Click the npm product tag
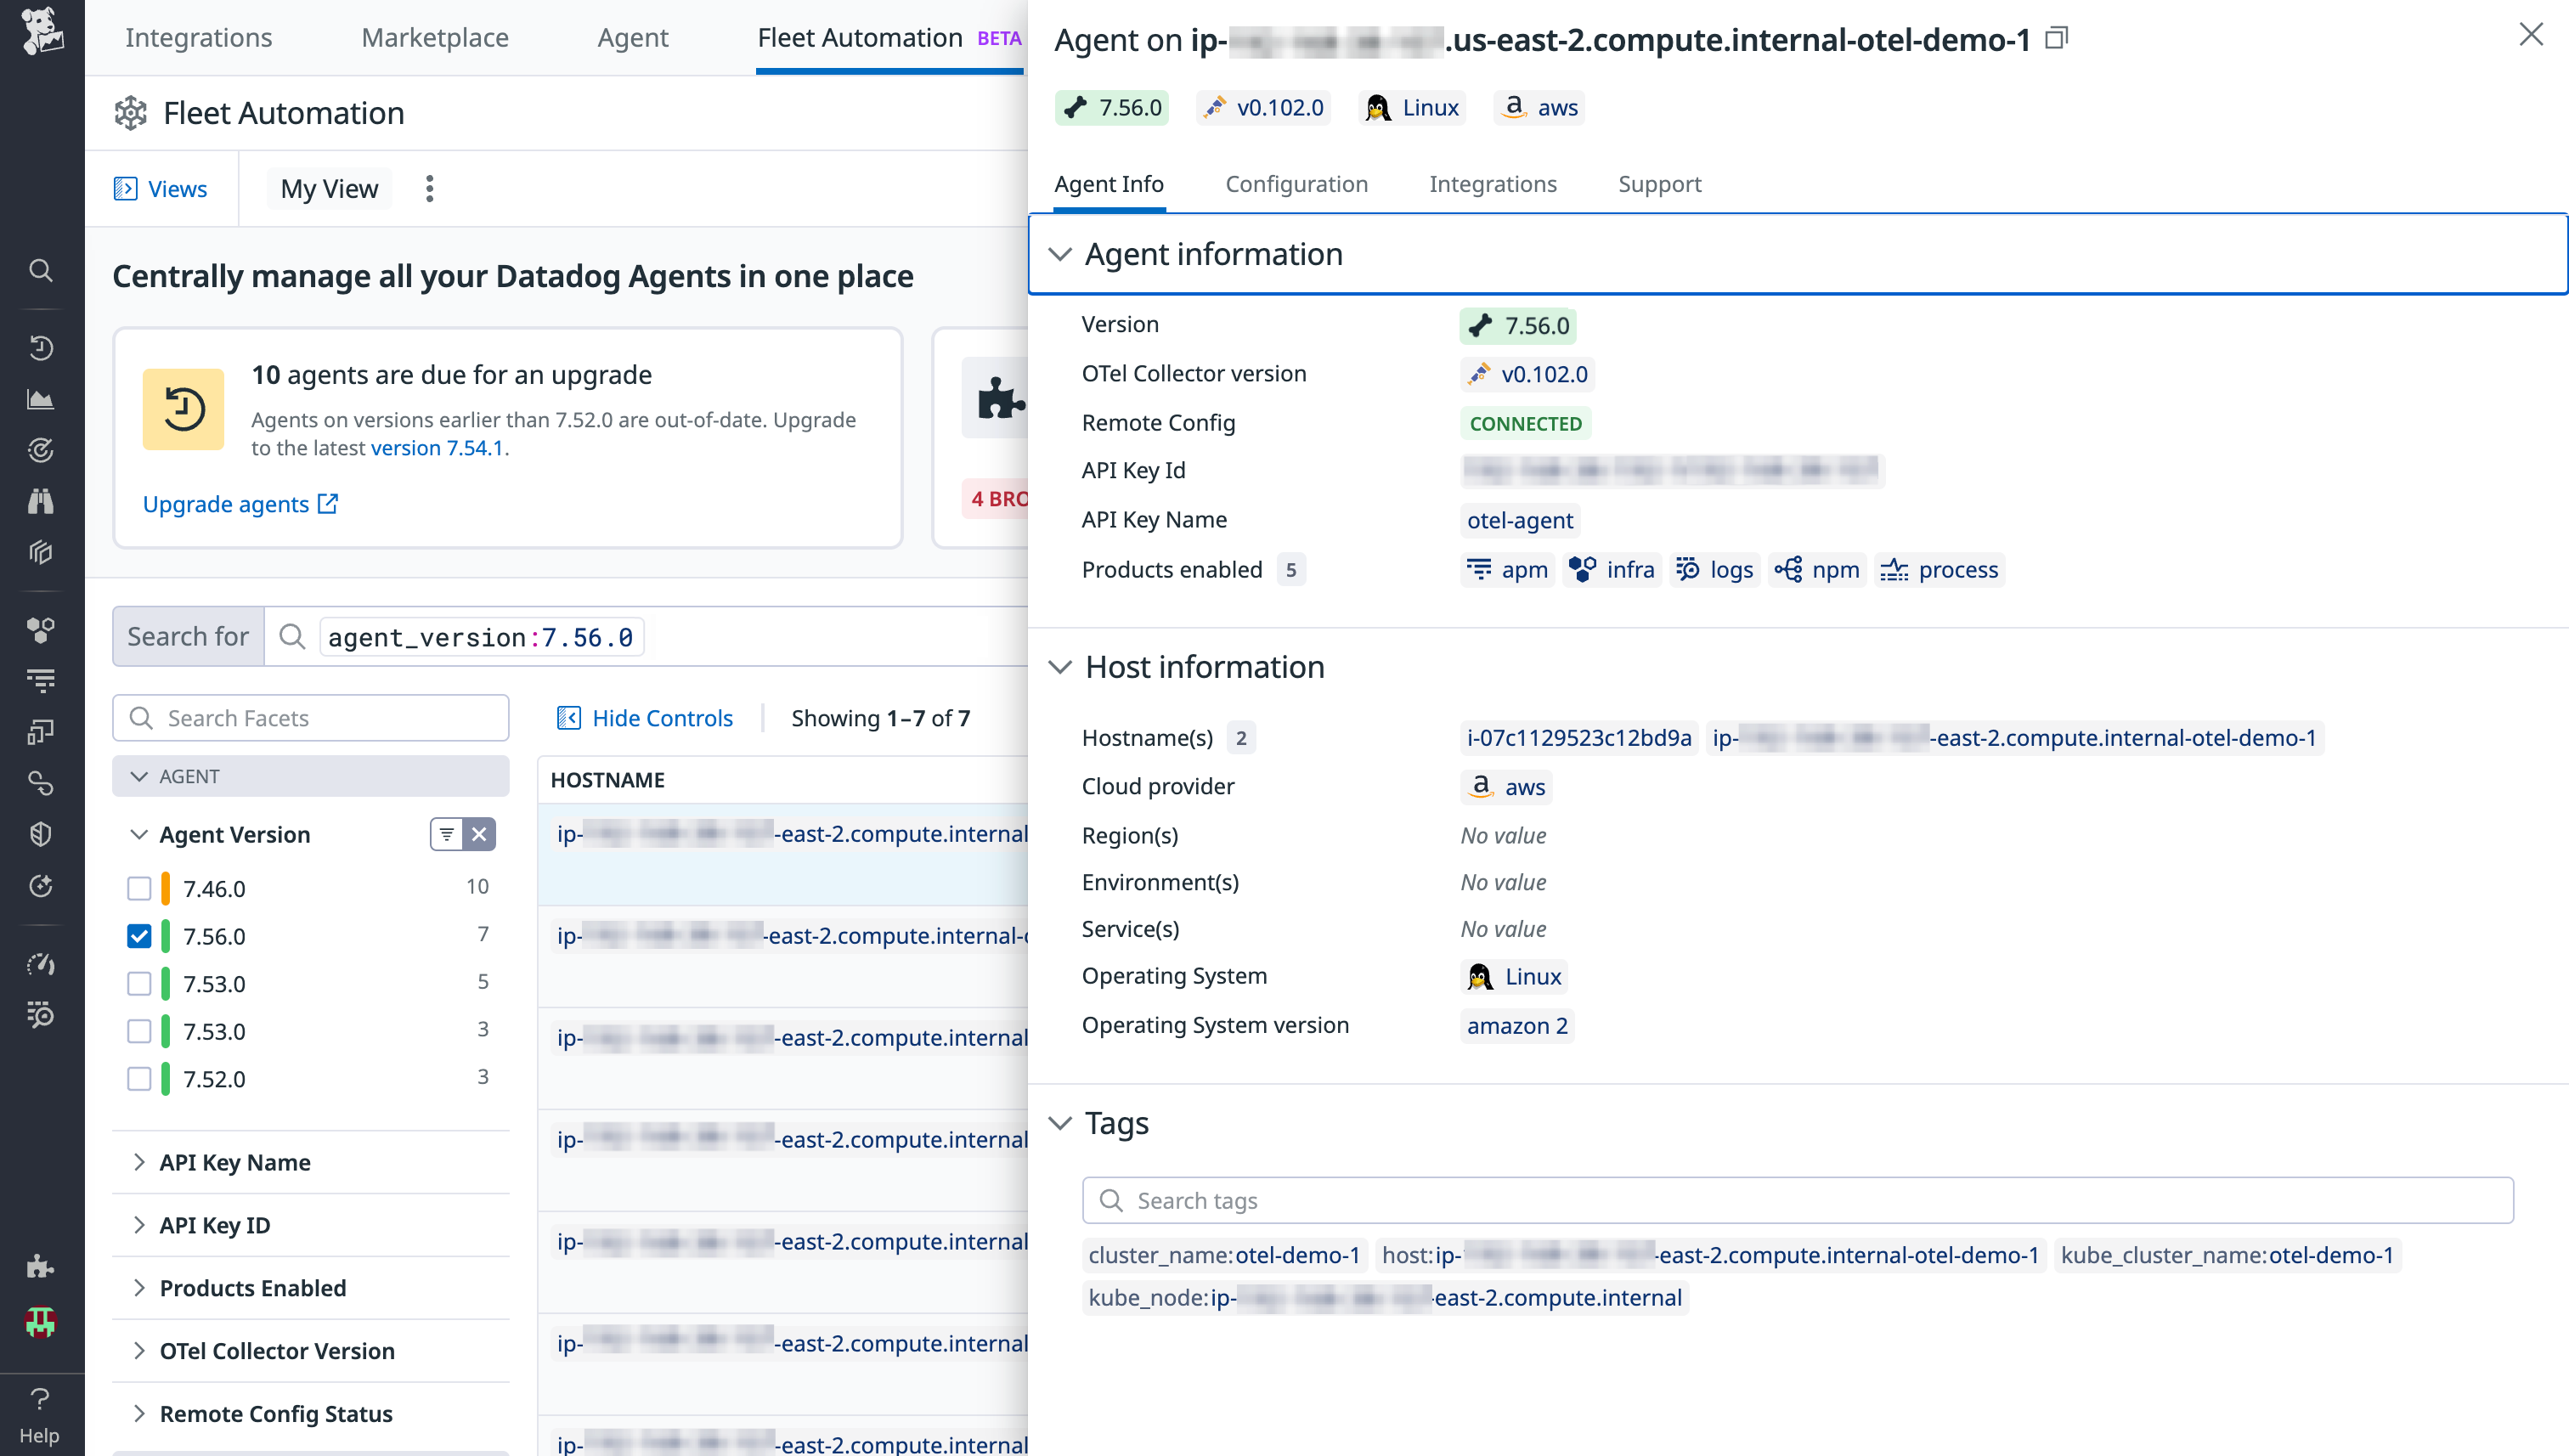Viewport: 2569px width, 1456px height. [x=1817, y=570]
